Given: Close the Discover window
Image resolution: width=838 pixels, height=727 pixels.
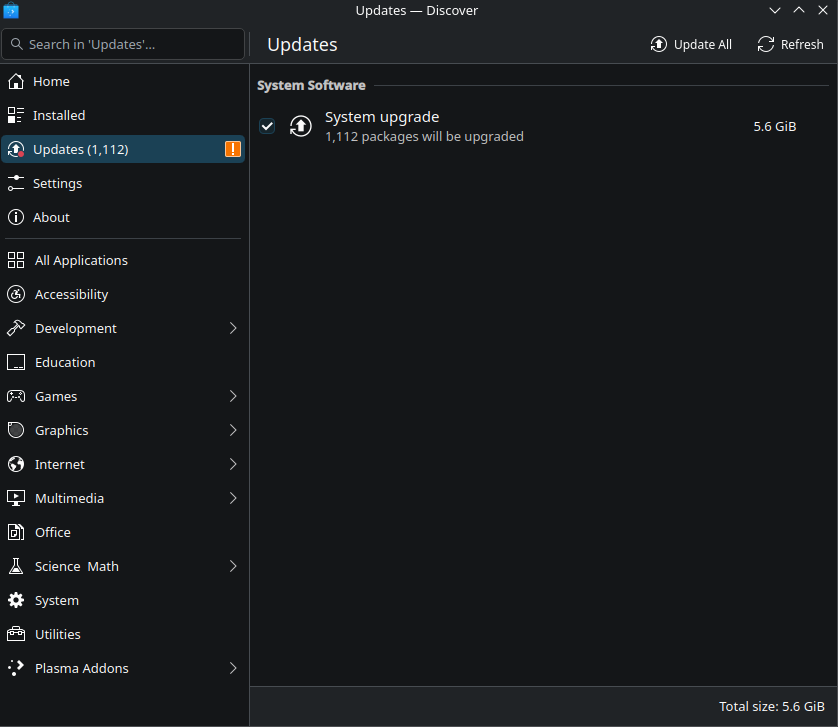Looking at the screenshot, I should pos(823,10).
